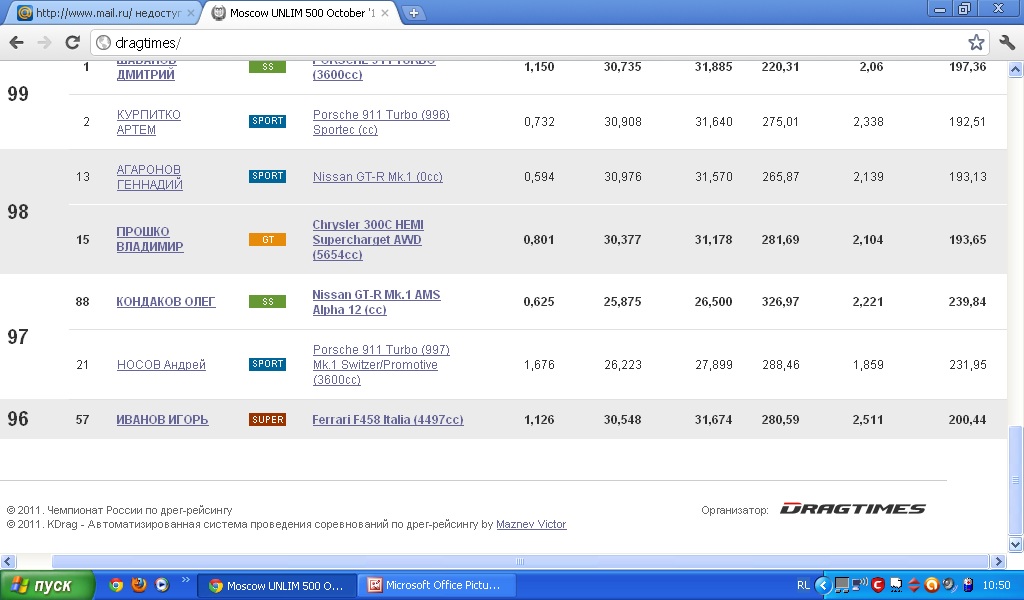Image resolution: width=1024 pixels, height=600 pixels.
Task: Switch to Microsoft Office Picture Manager taskbar button
Action: pos(435,586)
